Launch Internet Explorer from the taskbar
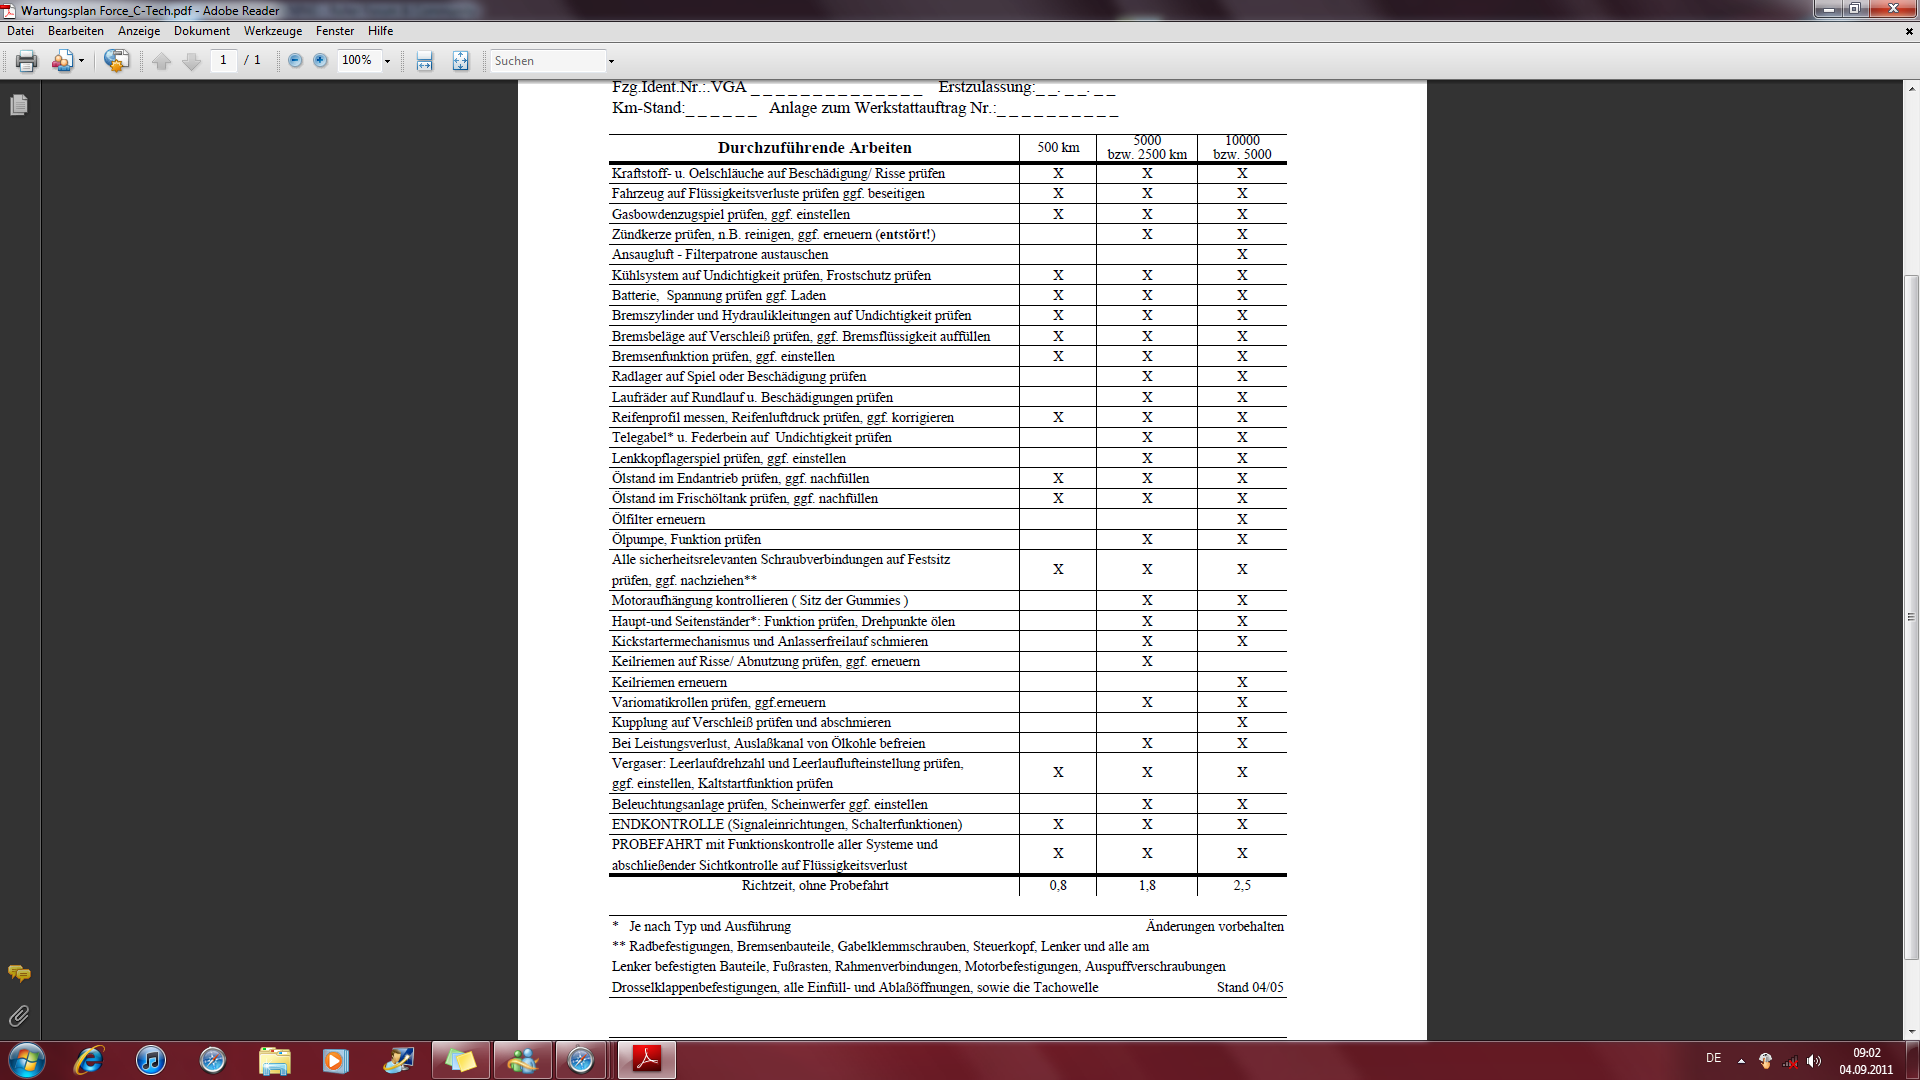Screen dimensions: 1920x1080 point(89,1060)
